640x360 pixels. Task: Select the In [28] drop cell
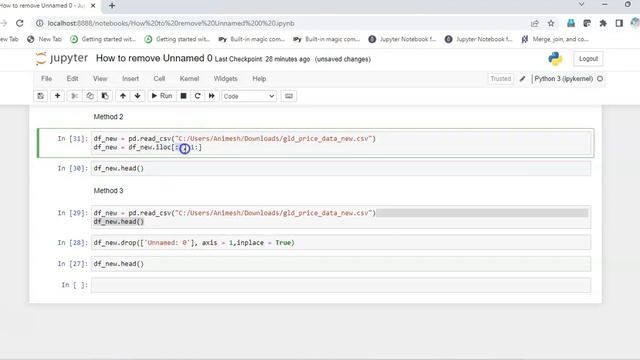[341, 243]
